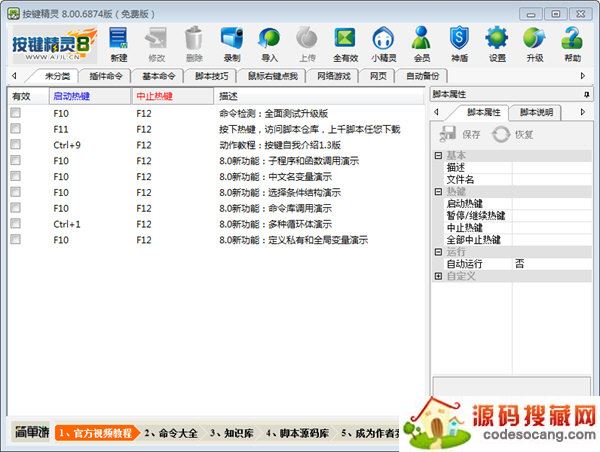600x452 pixels.
Task: Switch to the 脚本技巧 tab
Action: point(211,76)
